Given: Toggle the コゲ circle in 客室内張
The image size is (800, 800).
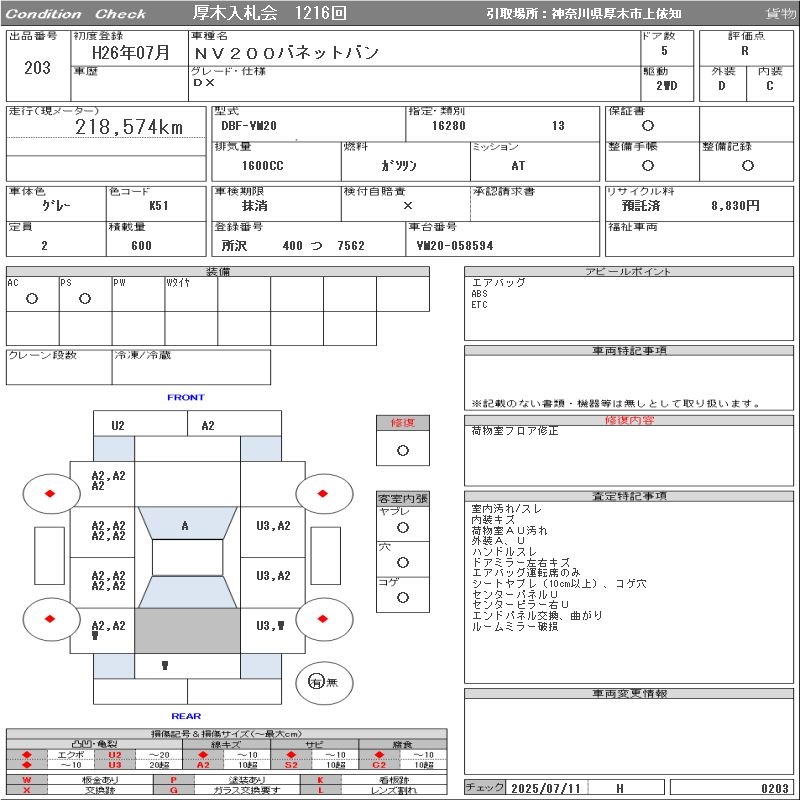Looking at the screenshot, I should click(403, 597).
